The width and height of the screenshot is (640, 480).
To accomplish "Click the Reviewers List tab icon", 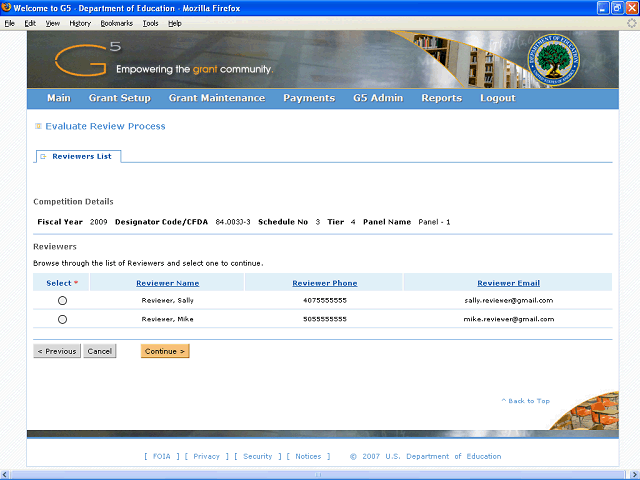I will (x=43, y=157).
